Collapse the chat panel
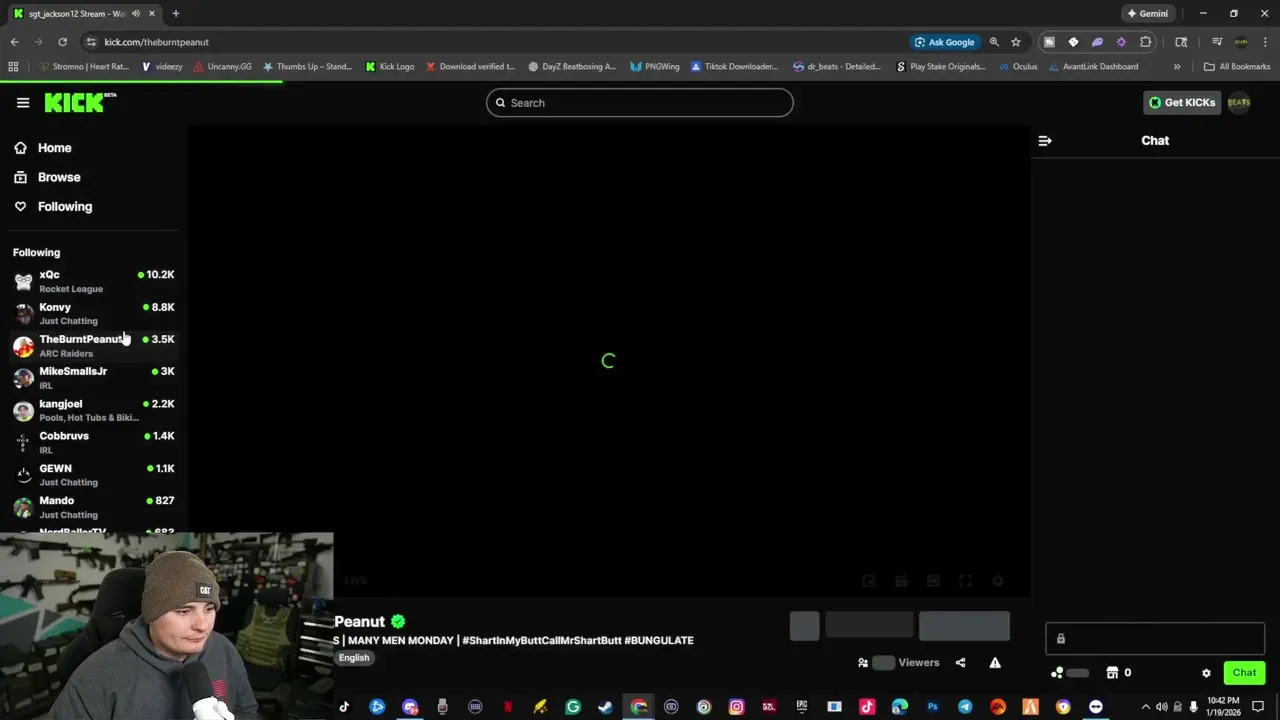 [1045, 141]
